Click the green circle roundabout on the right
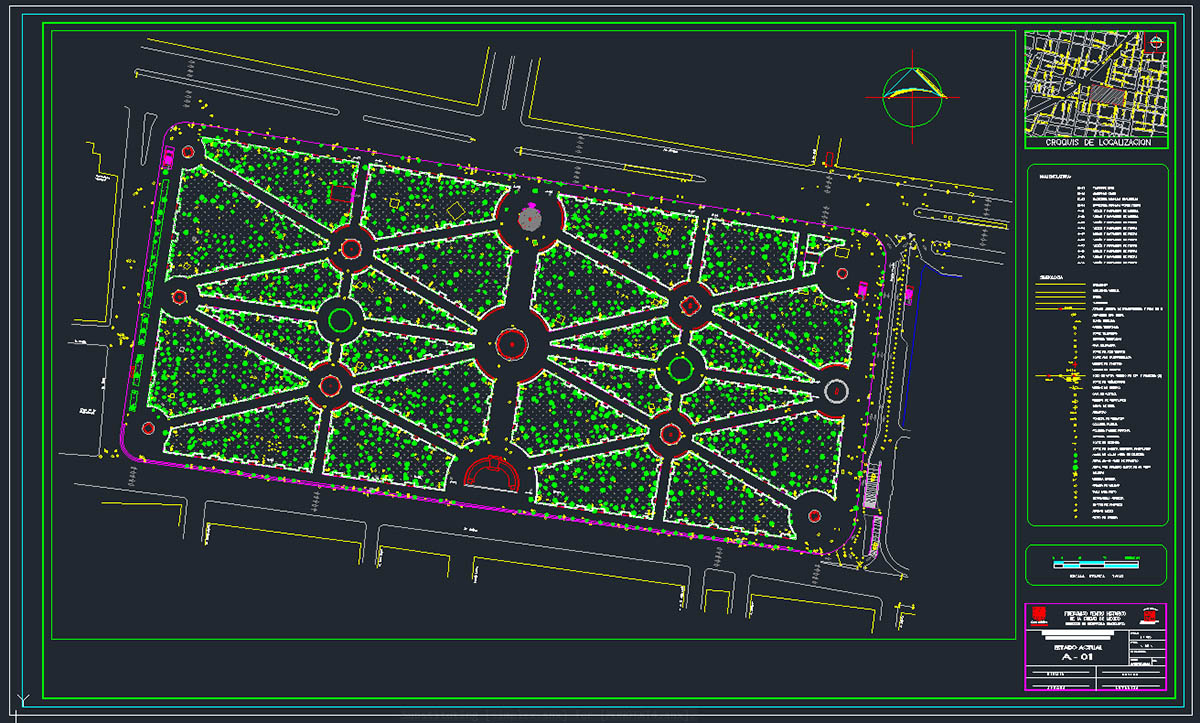The height and width of the screenshot is (723, 1200). (681, 369)
